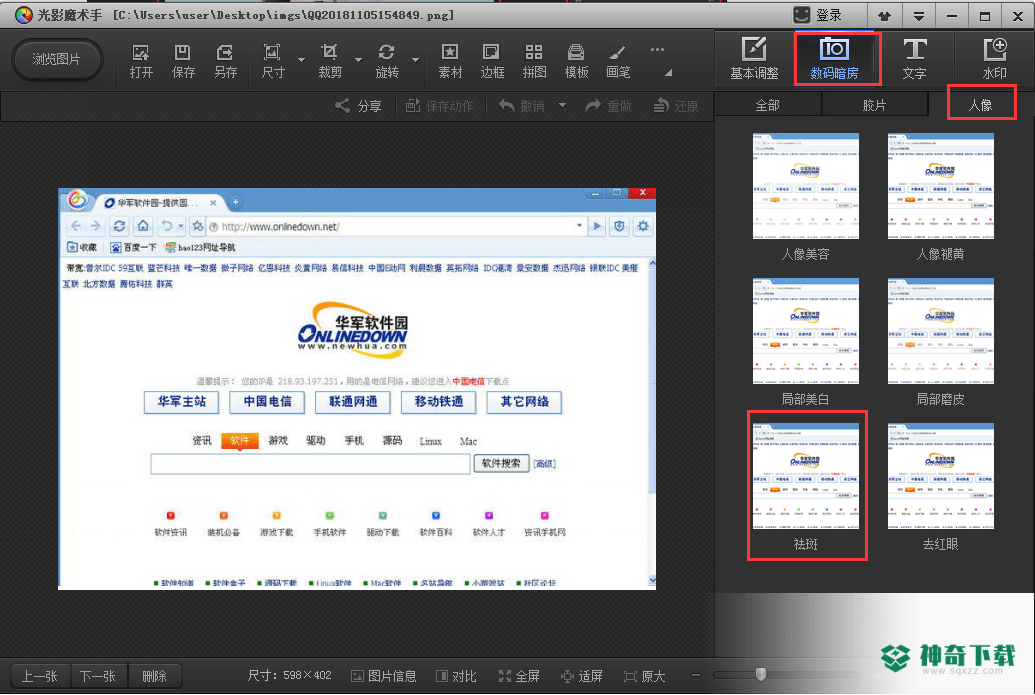Open the 水印 watermark tab
Image resolution: width=1035 pixels, height=695 pixels.
point(994,58)
